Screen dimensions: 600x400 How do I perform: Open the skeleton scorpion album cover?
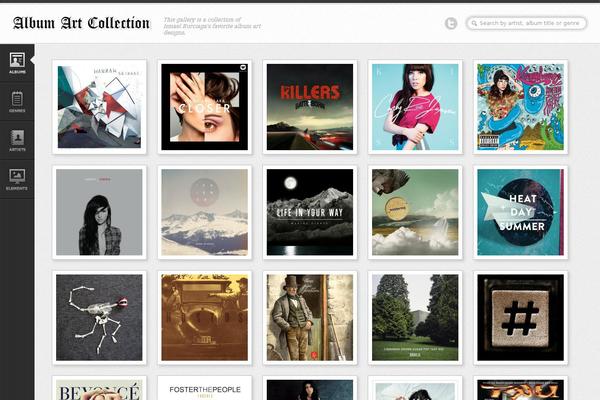pyautogui.click(x=99, y=318)
